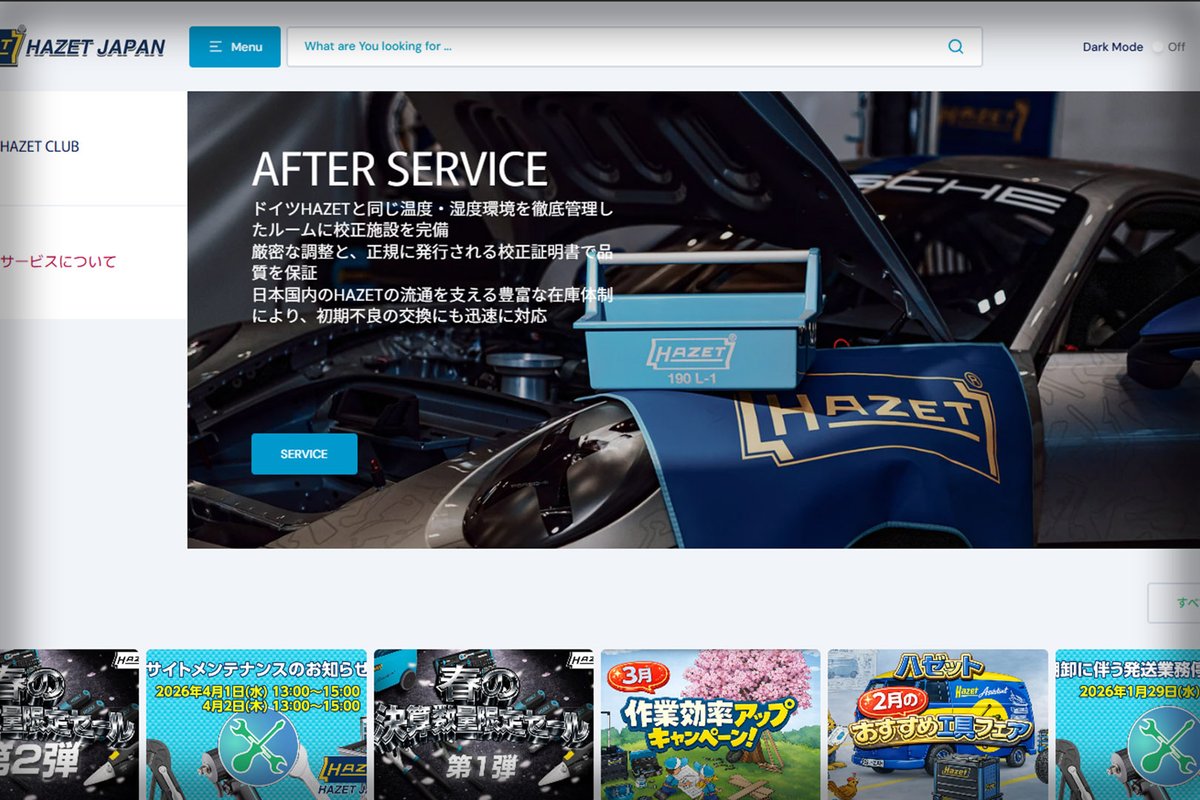This screenshot has height=800, width=1200.
Task: Click the SERVICE button on the banner
Action: pos(304,454)
